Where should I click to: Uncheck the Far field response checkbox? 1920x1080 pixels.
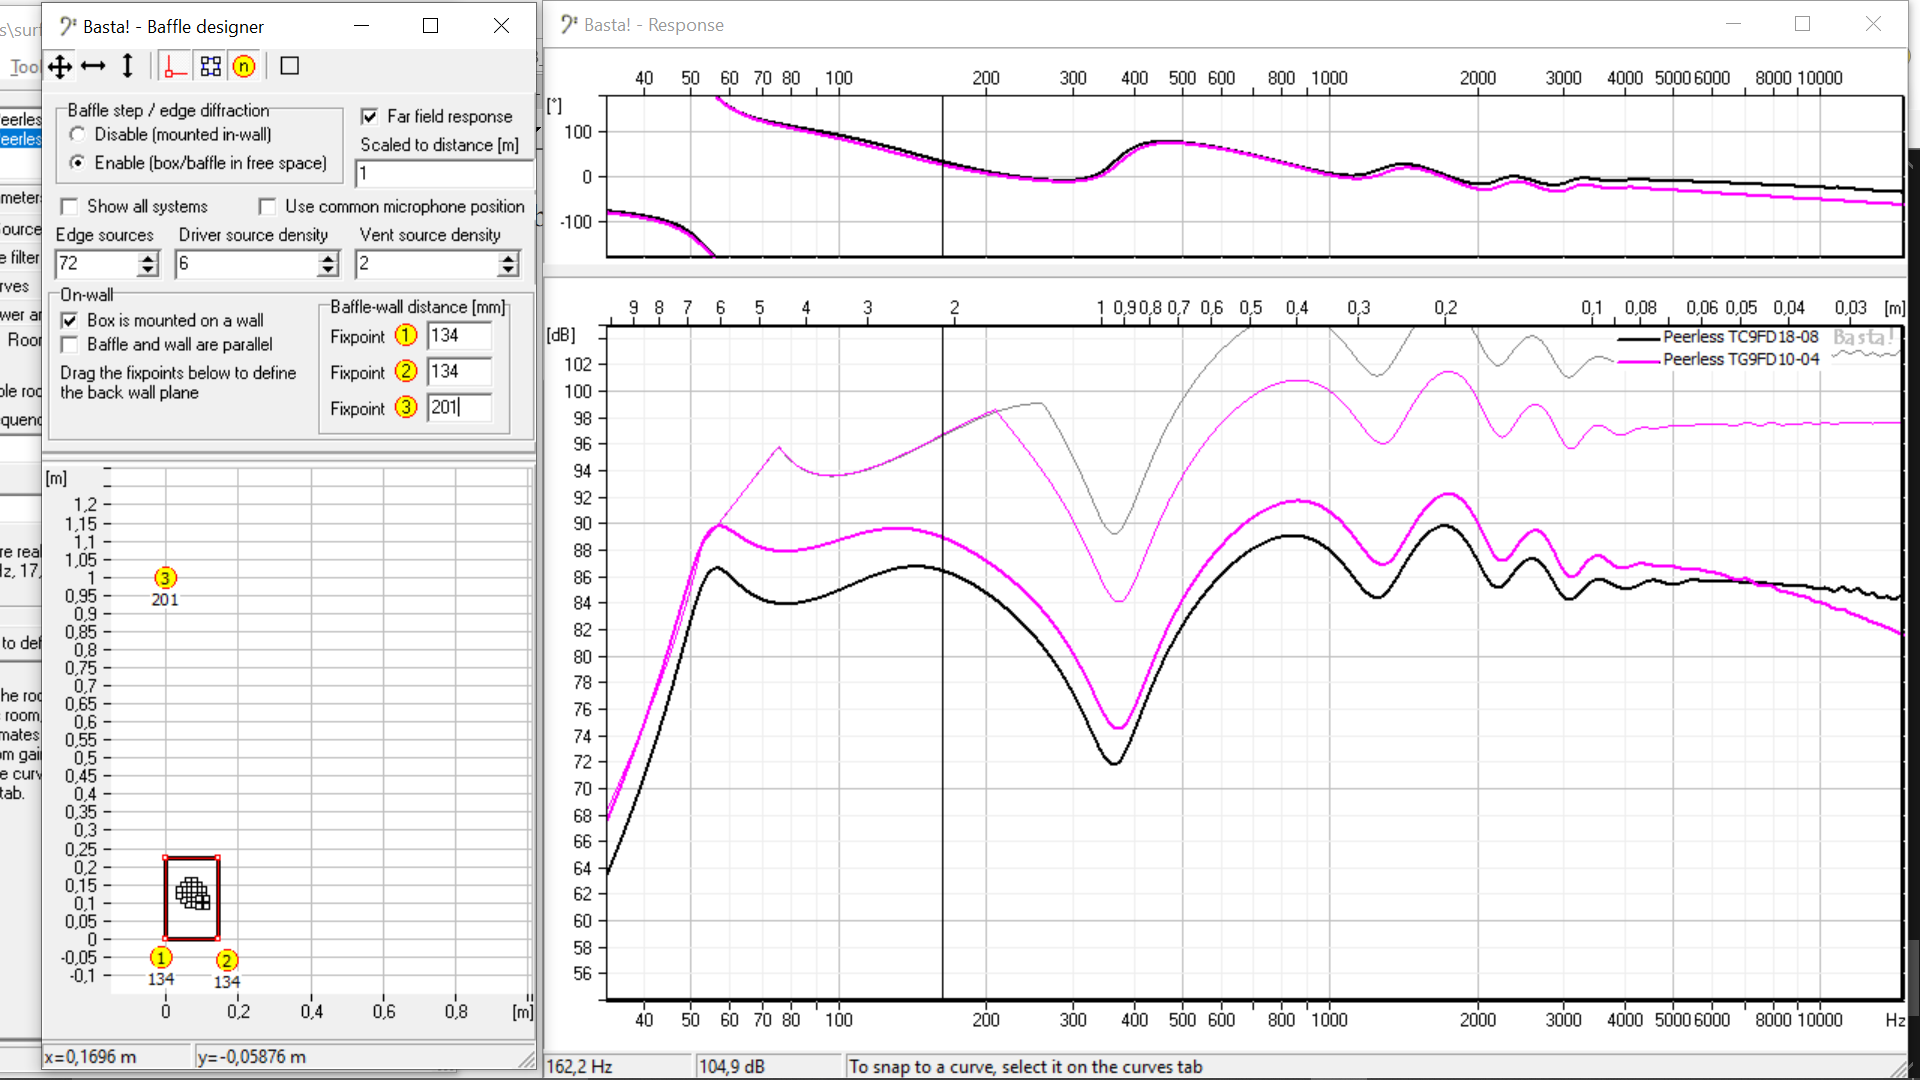370,117
